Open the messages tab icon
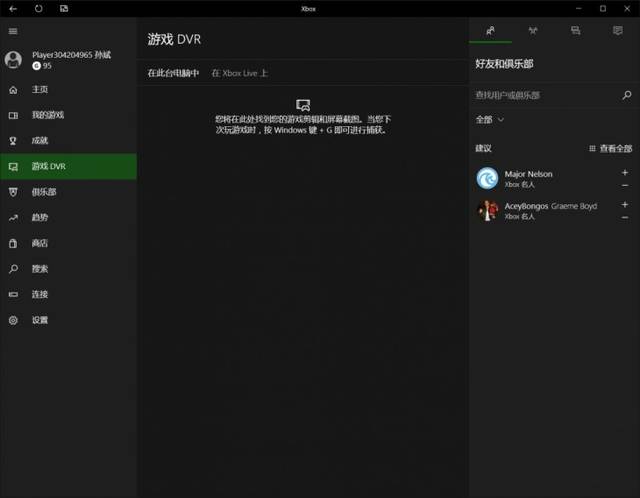The height and width of the screenshot is (498, 640). [576, 31]
